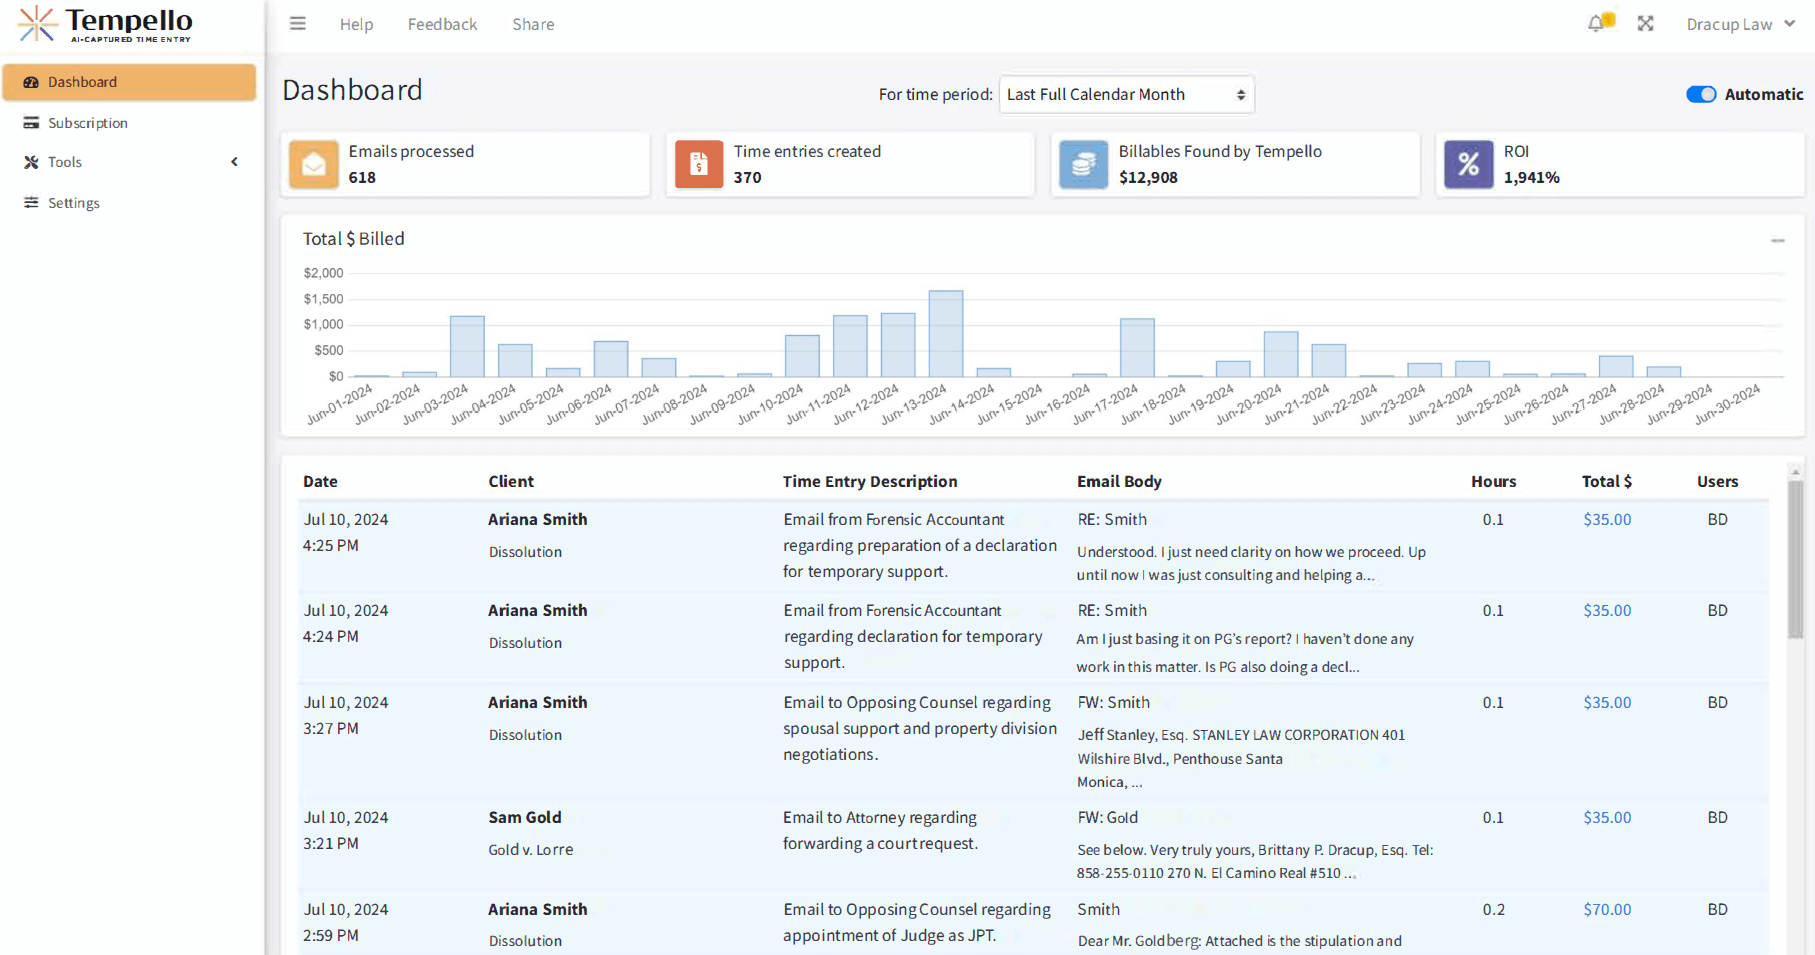Click the time entries table scrollbar
Screen dimensions: 1815x955
[x=1795, y=560]
